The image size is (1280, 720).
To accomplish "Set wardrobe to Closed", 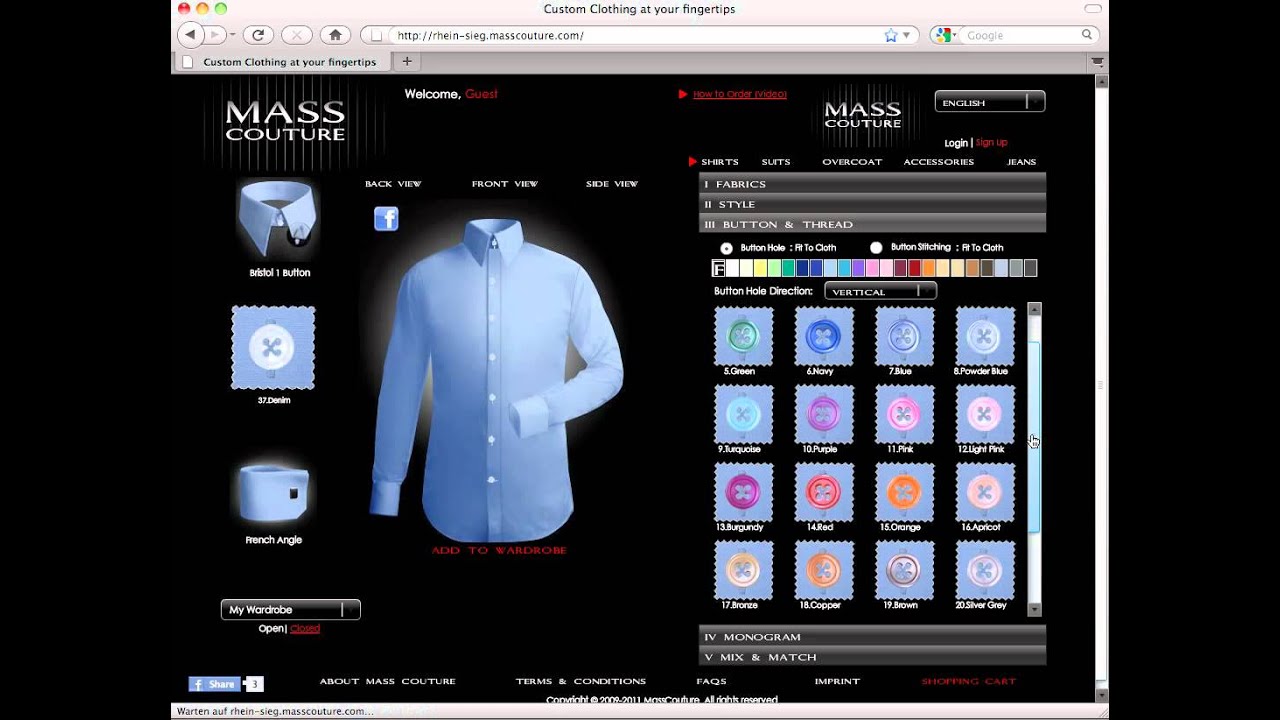I will [x=305, y=629].
